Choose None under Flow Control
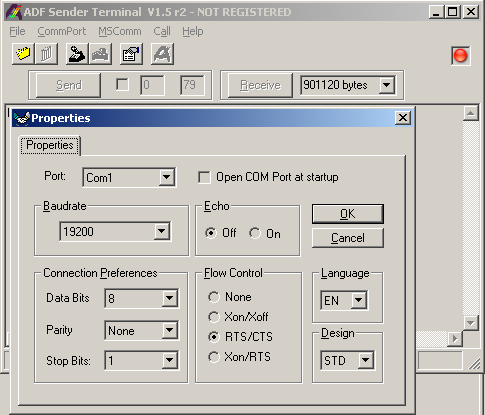The image size is (485, 415). point(214,297)
